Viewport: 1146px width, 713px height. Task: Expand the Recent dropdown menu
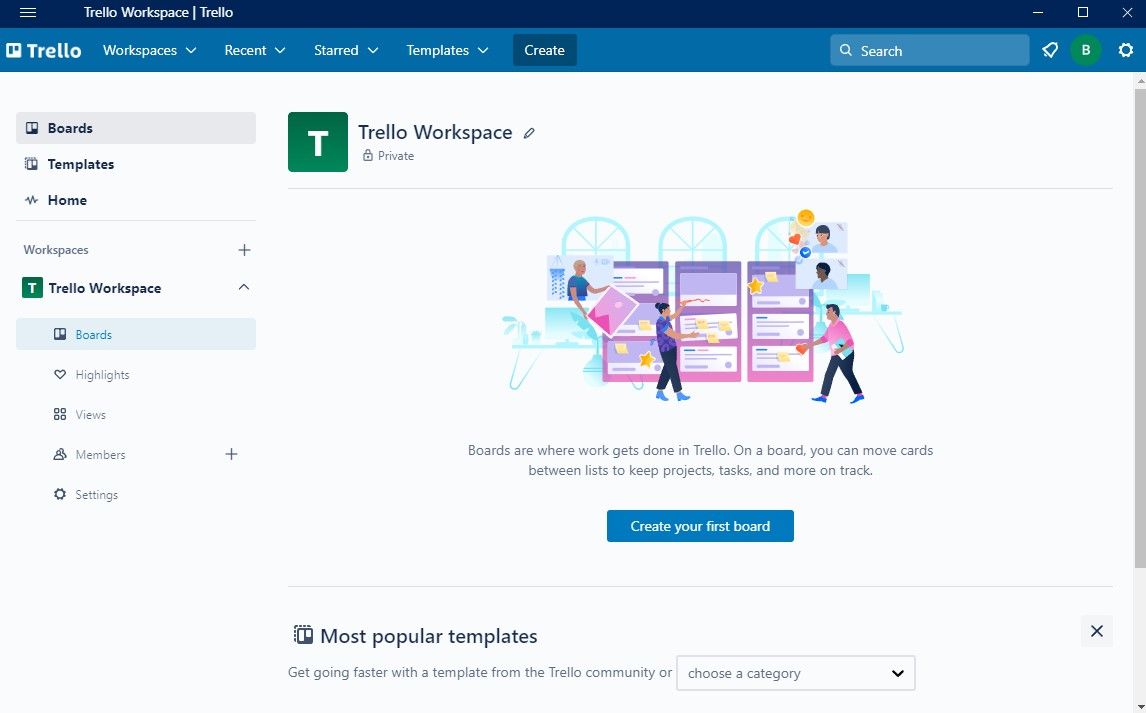[x=254, y=50]
